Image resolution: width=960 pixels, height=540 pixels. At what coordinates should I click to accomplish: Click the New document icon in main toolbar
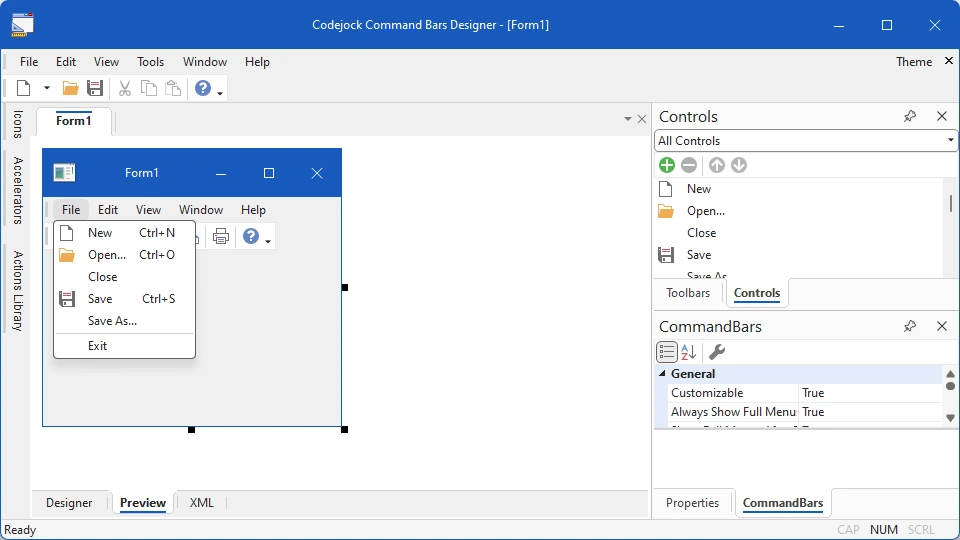[x=23, y=88]
